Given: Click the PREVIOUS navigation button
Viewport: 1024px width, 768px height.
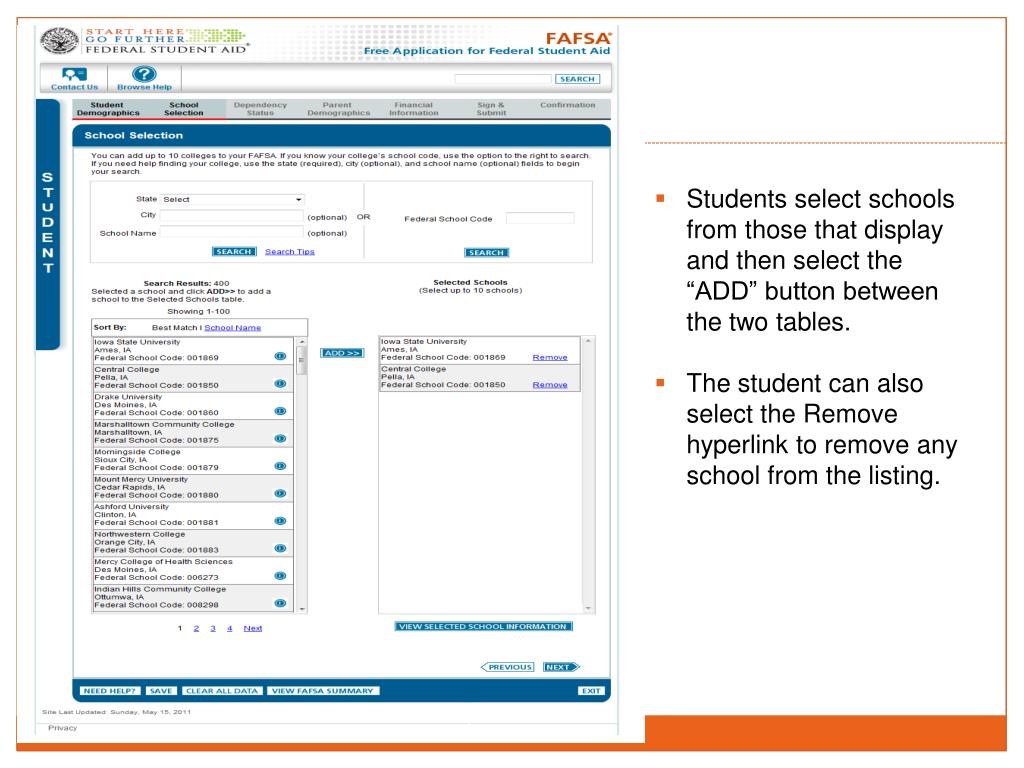Looking at the screenshot, I should pos(507,667).
